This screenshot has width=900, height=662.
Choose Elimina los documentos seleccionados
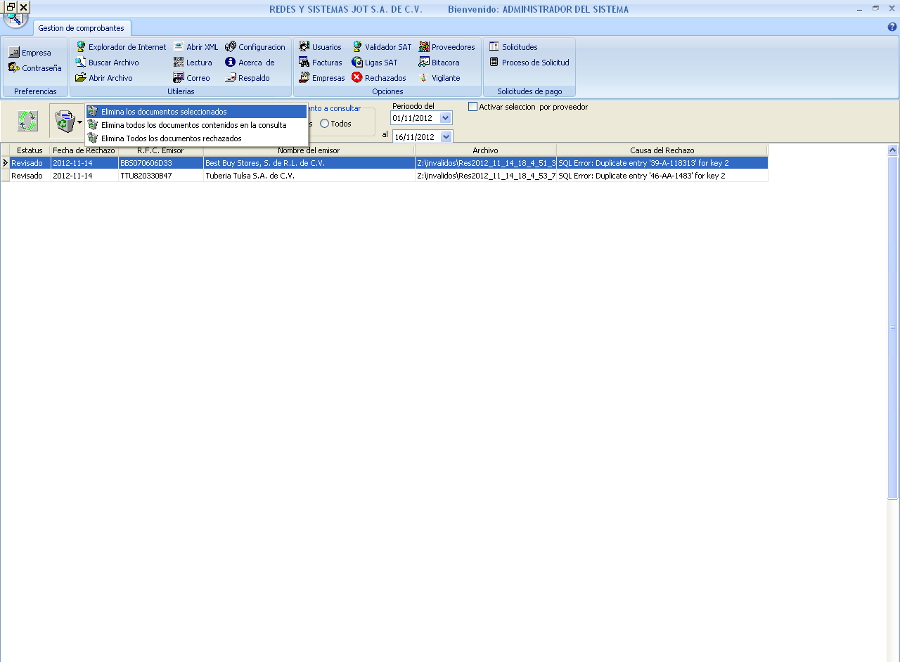coord(164,112)
